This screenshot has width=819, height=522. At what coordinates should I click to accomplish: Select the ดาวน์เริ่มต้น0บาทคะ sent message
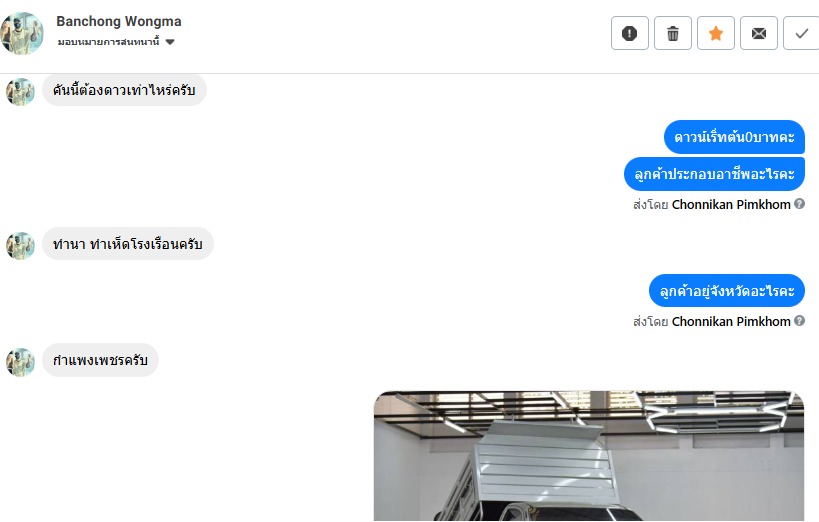tap(734, 137)
